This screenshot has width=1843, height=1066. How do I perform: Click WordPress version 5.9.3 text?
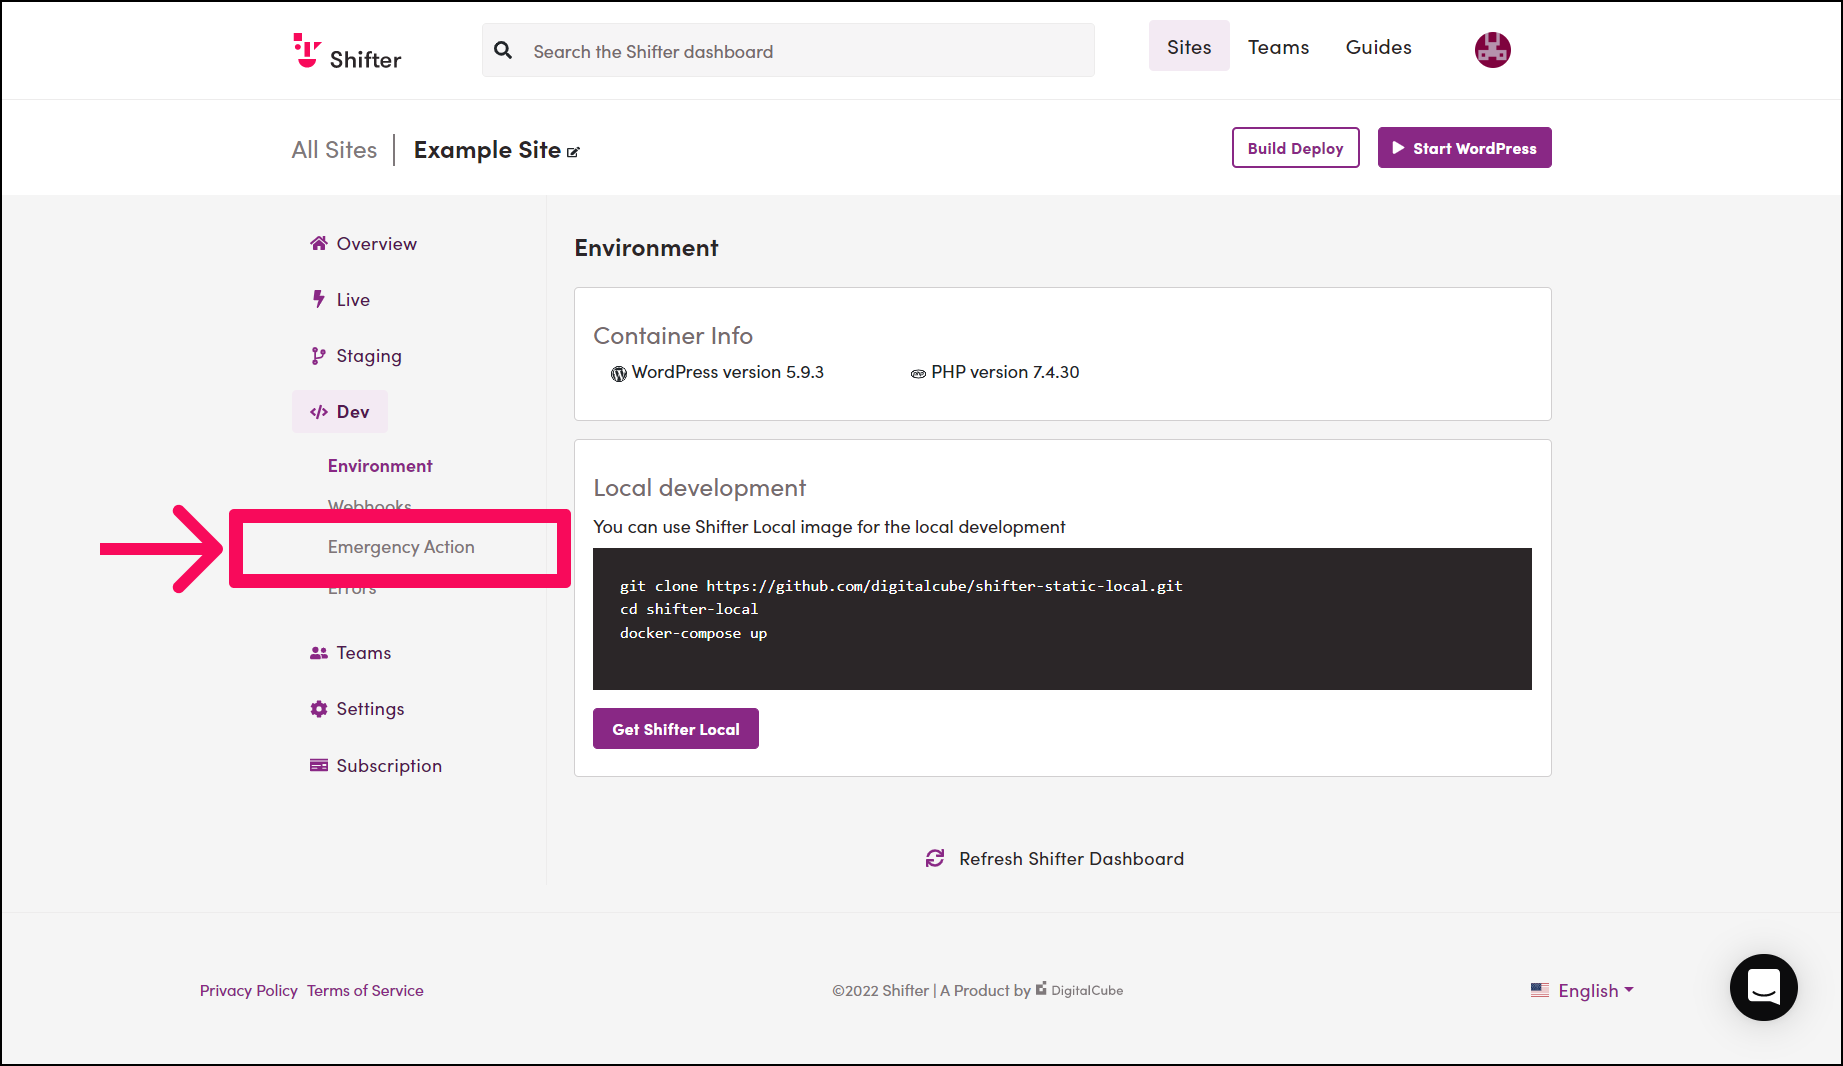pyautogui.click(x=728, y=372)
